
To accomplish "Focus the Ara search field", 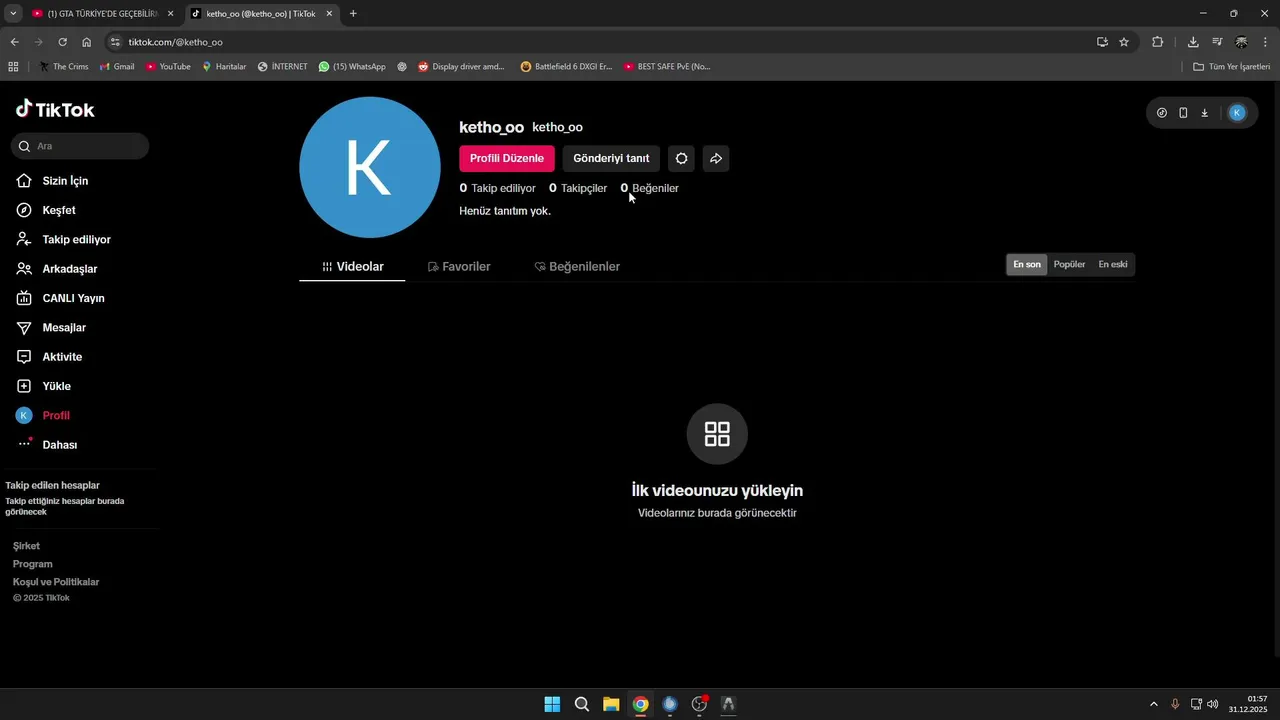I will click(x=80, y=146).
